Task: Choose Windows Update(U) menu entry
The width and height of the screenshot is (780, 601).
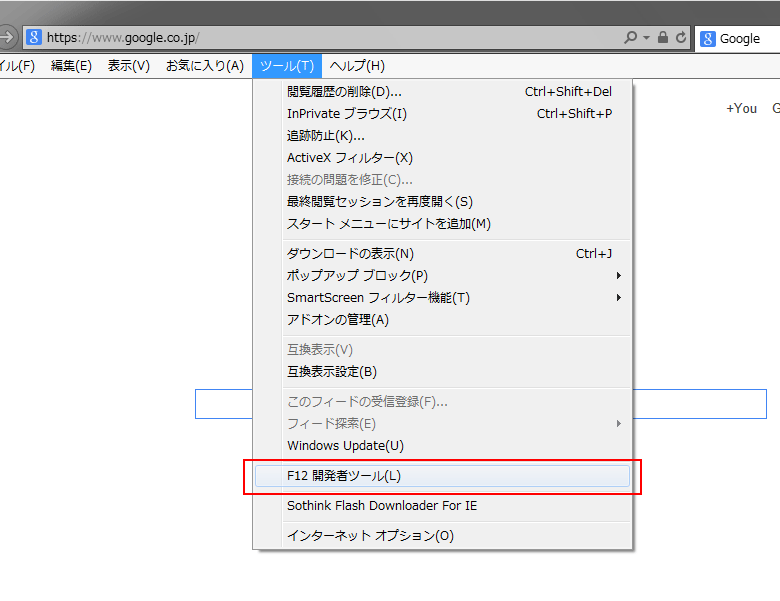Action: 443,446
